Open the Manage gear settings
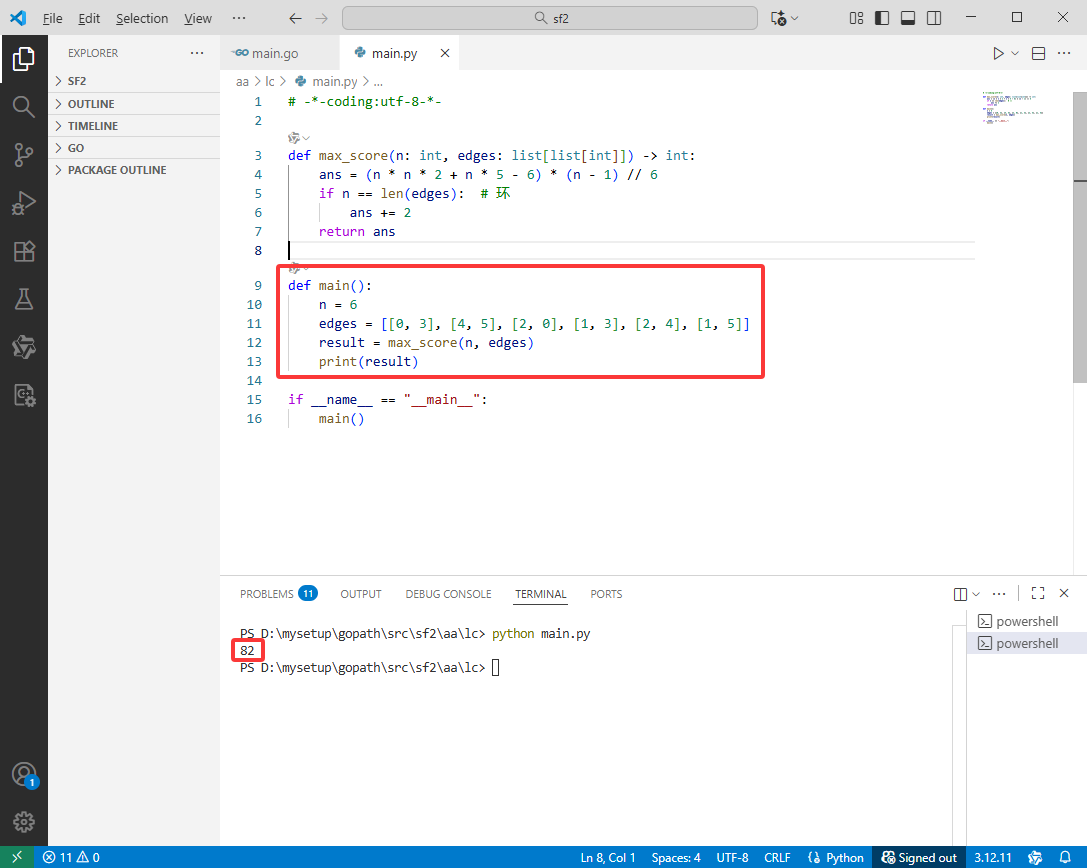The image size is (1087, 868). [x=24, y=822]
